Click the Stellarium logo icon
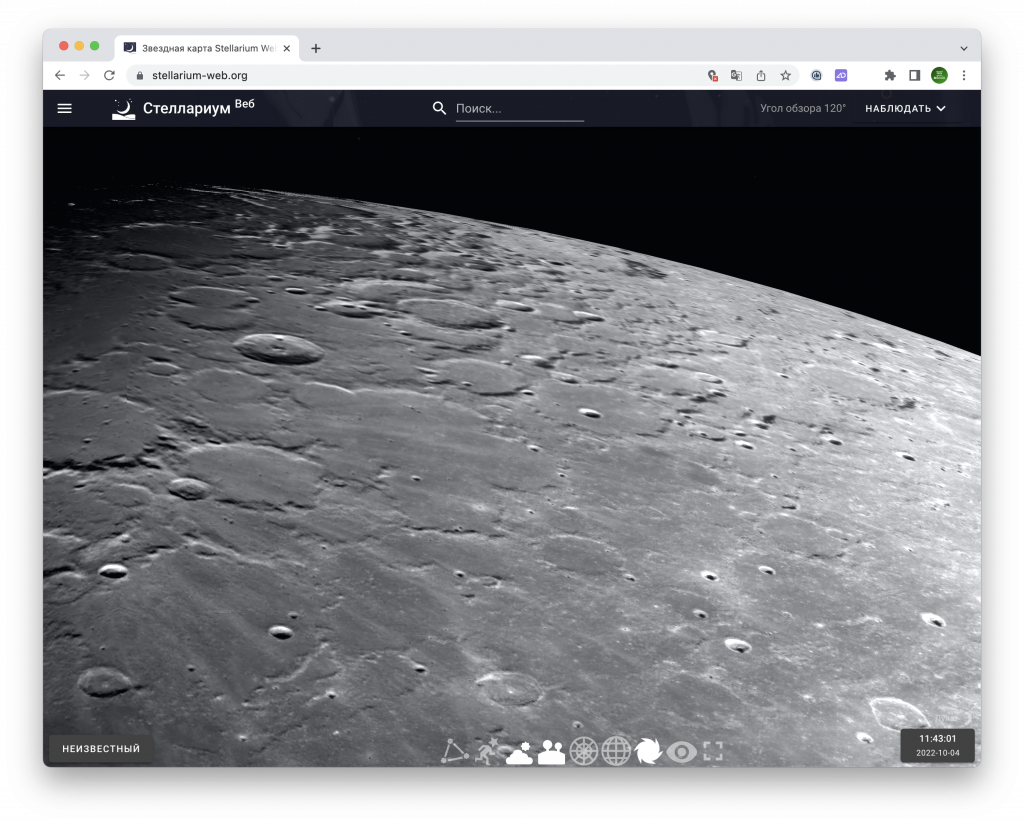Screen dimensions: 1024x824 coord(123,108)
